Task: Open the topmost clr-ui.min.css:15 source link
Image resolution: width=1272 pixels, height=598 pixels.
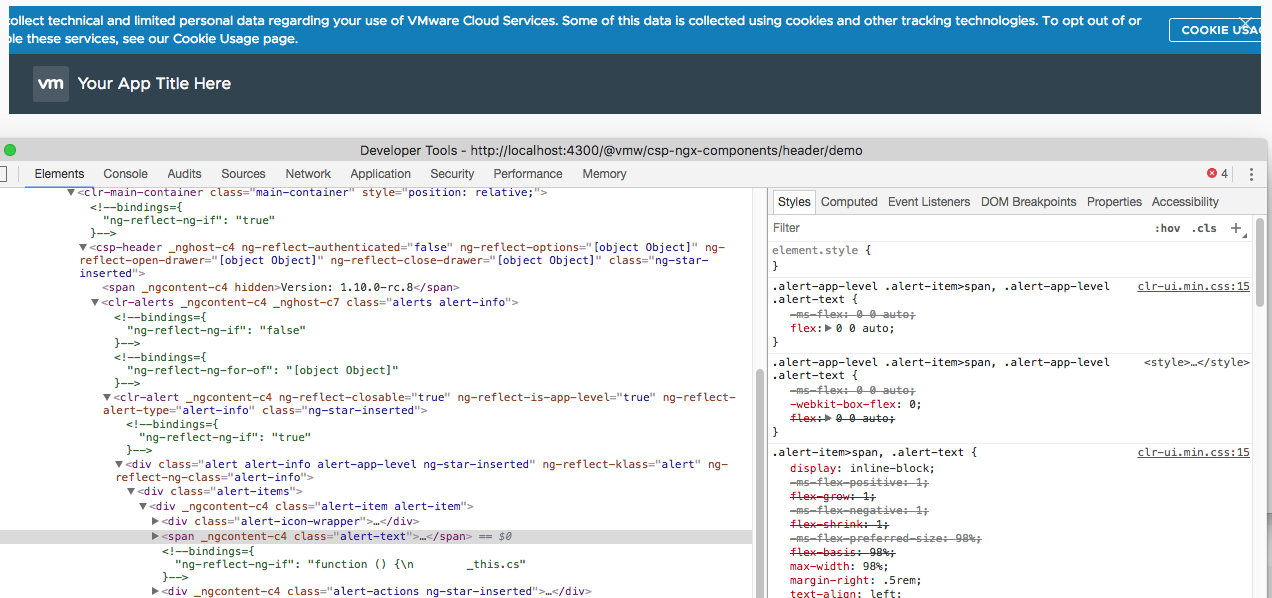Action: [x=1194, y=286]
